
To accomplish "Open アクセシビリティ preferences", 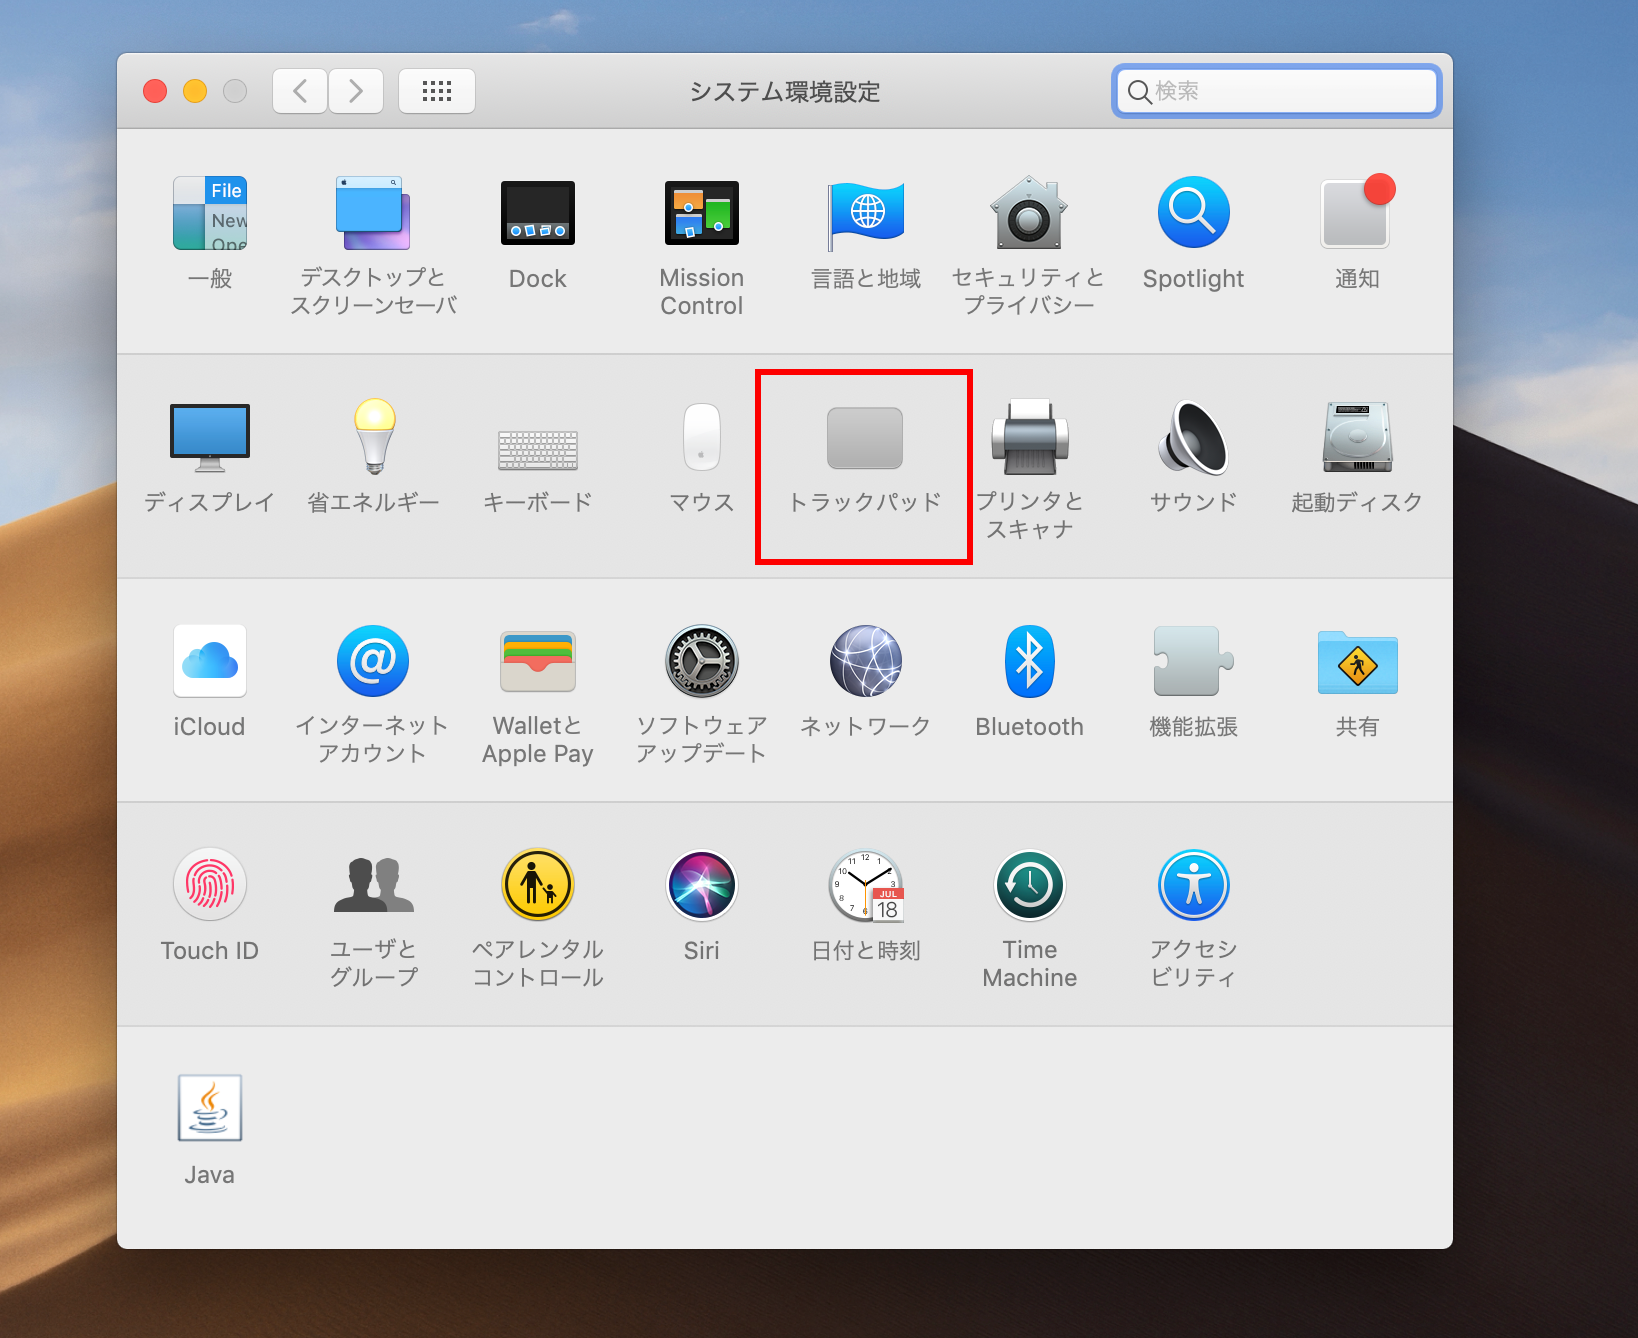I will 1193,885.
